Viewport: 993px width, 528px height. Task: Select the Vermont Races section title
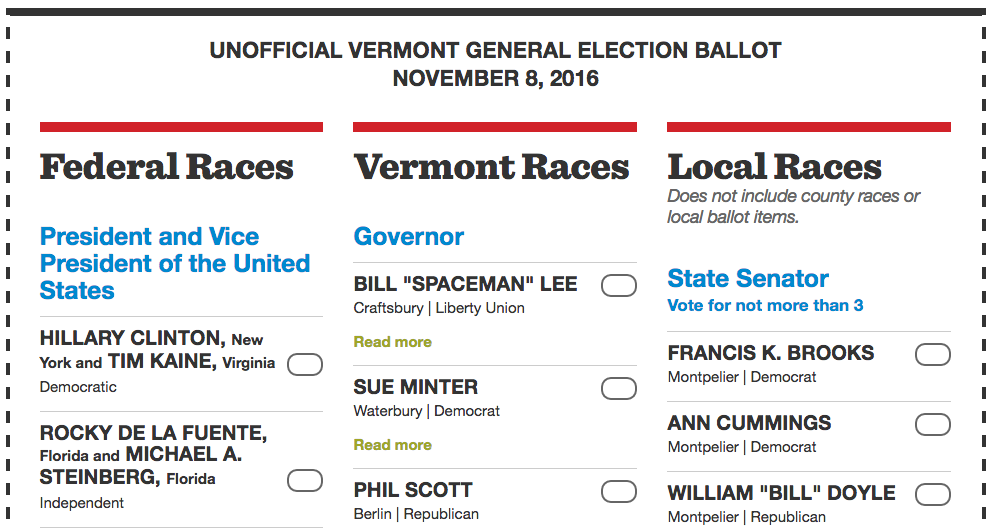491,167
